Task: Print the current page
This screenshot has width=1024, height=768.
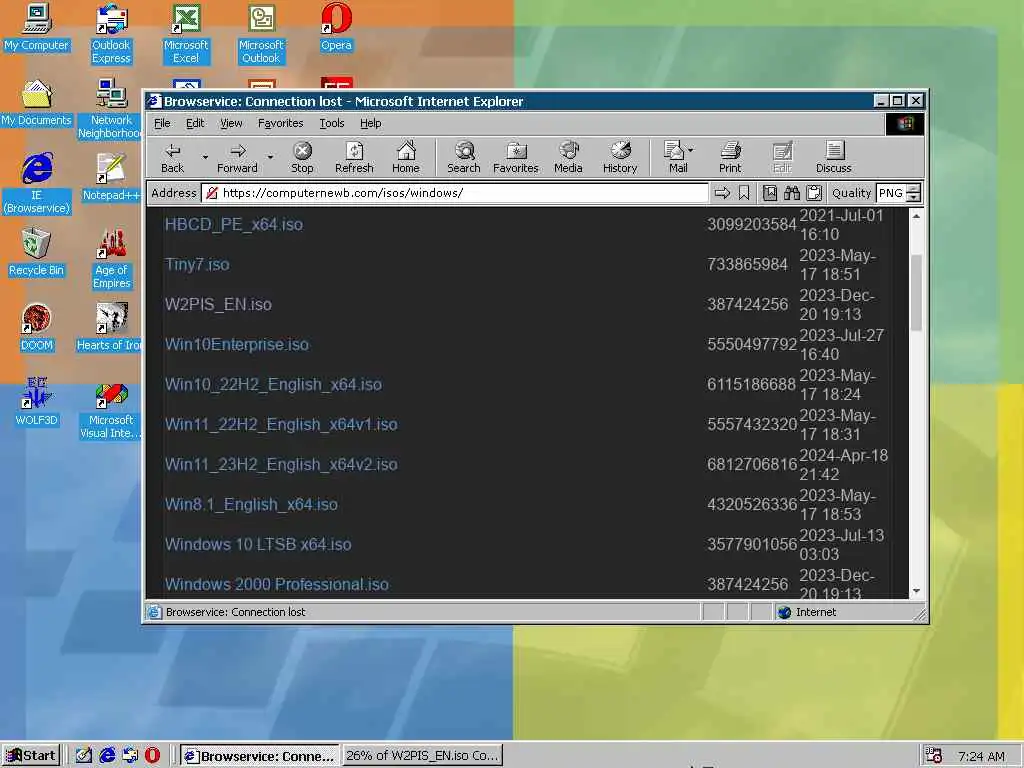Action: point(730,157)
